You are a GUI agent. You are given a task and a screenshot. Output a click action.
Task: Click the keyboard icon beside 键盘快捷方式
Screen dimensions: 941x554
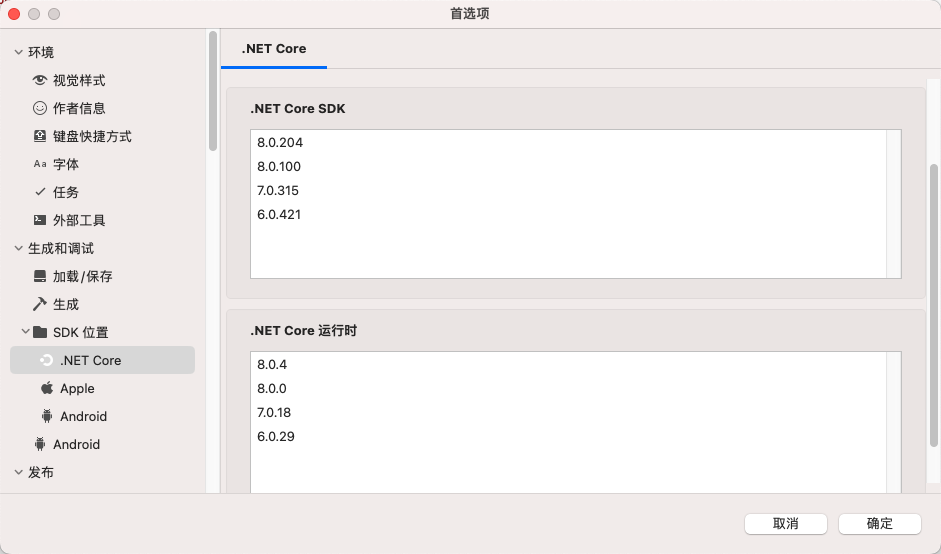point(40,136)
